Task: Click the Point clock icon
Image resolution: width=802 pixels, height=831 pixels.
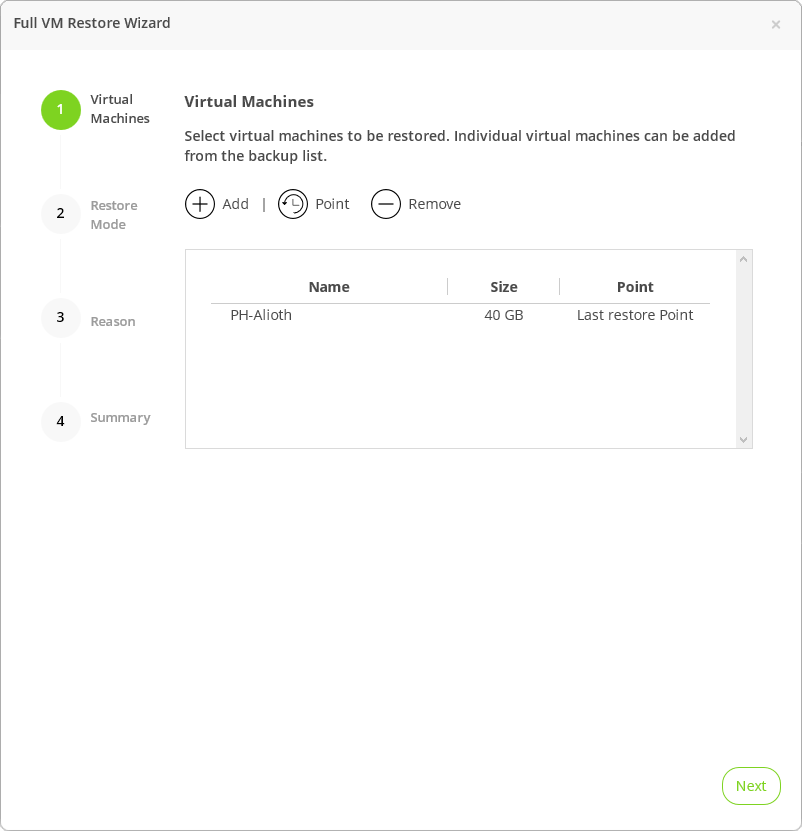Action: click(293, 204)
